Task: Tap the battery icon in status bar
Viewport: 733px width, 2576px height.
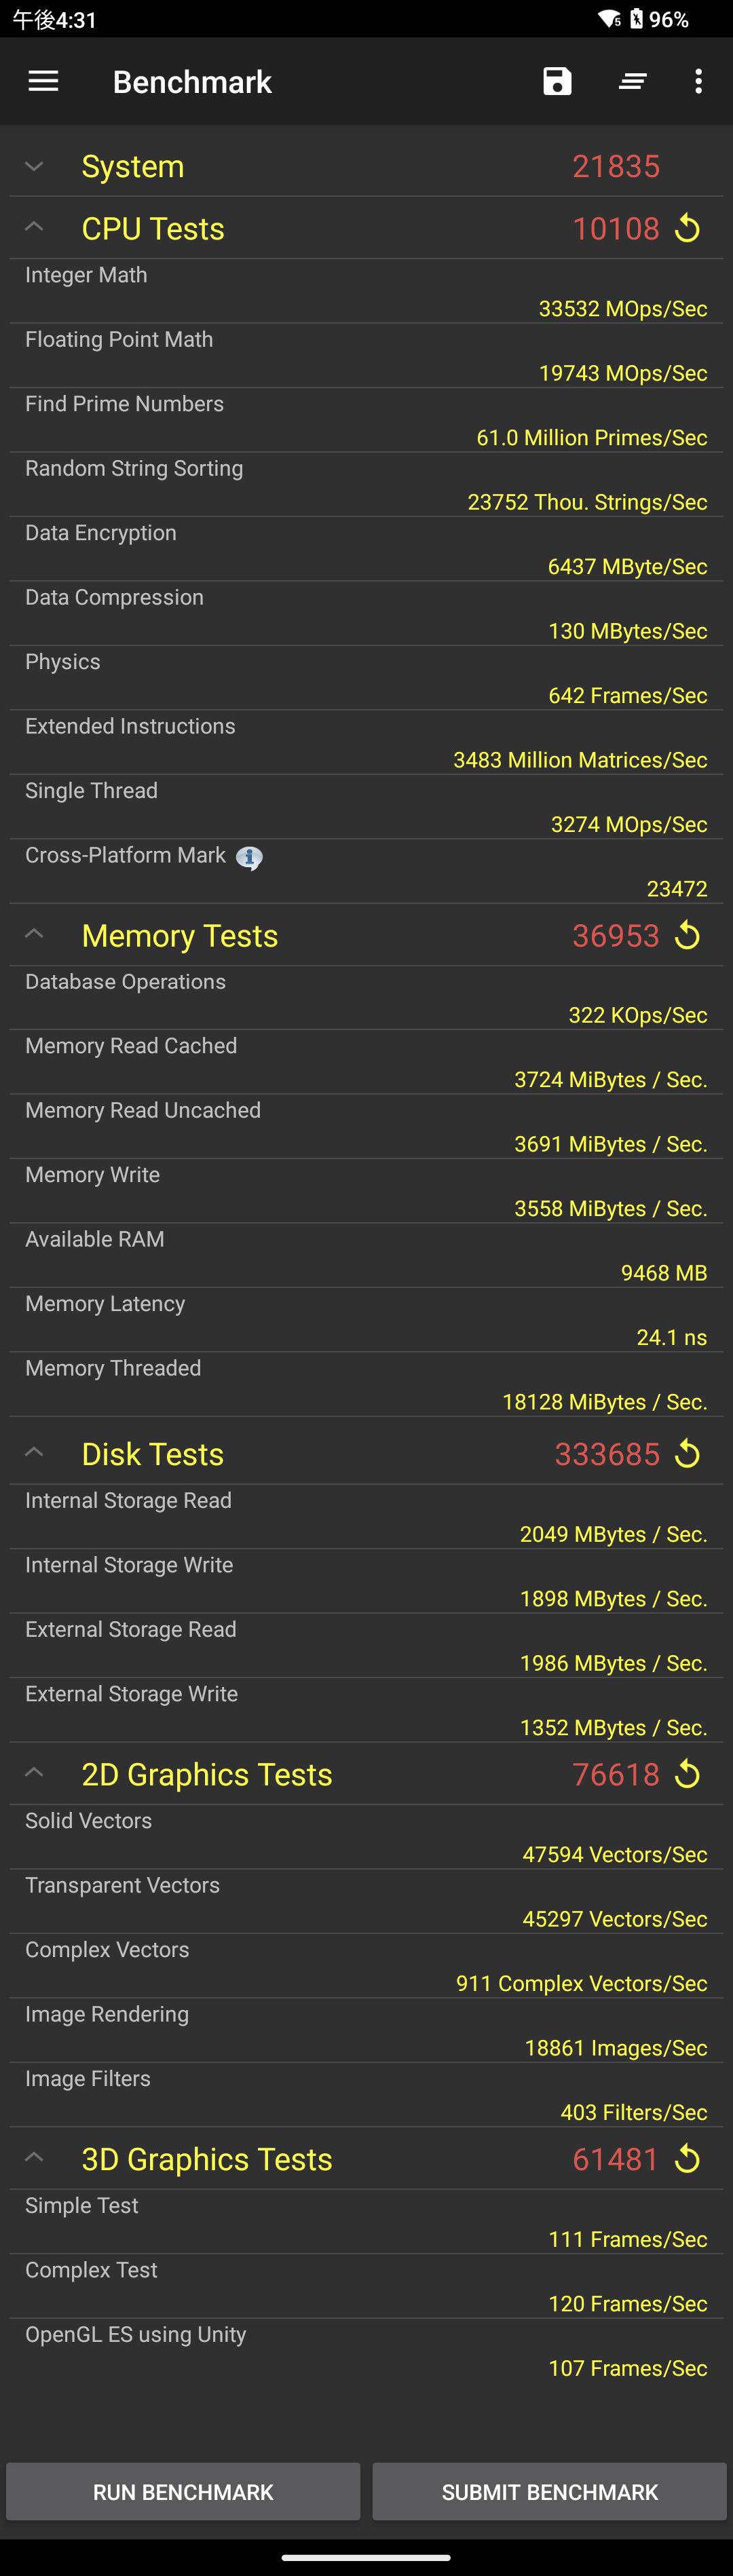Action: click(636, 19)
